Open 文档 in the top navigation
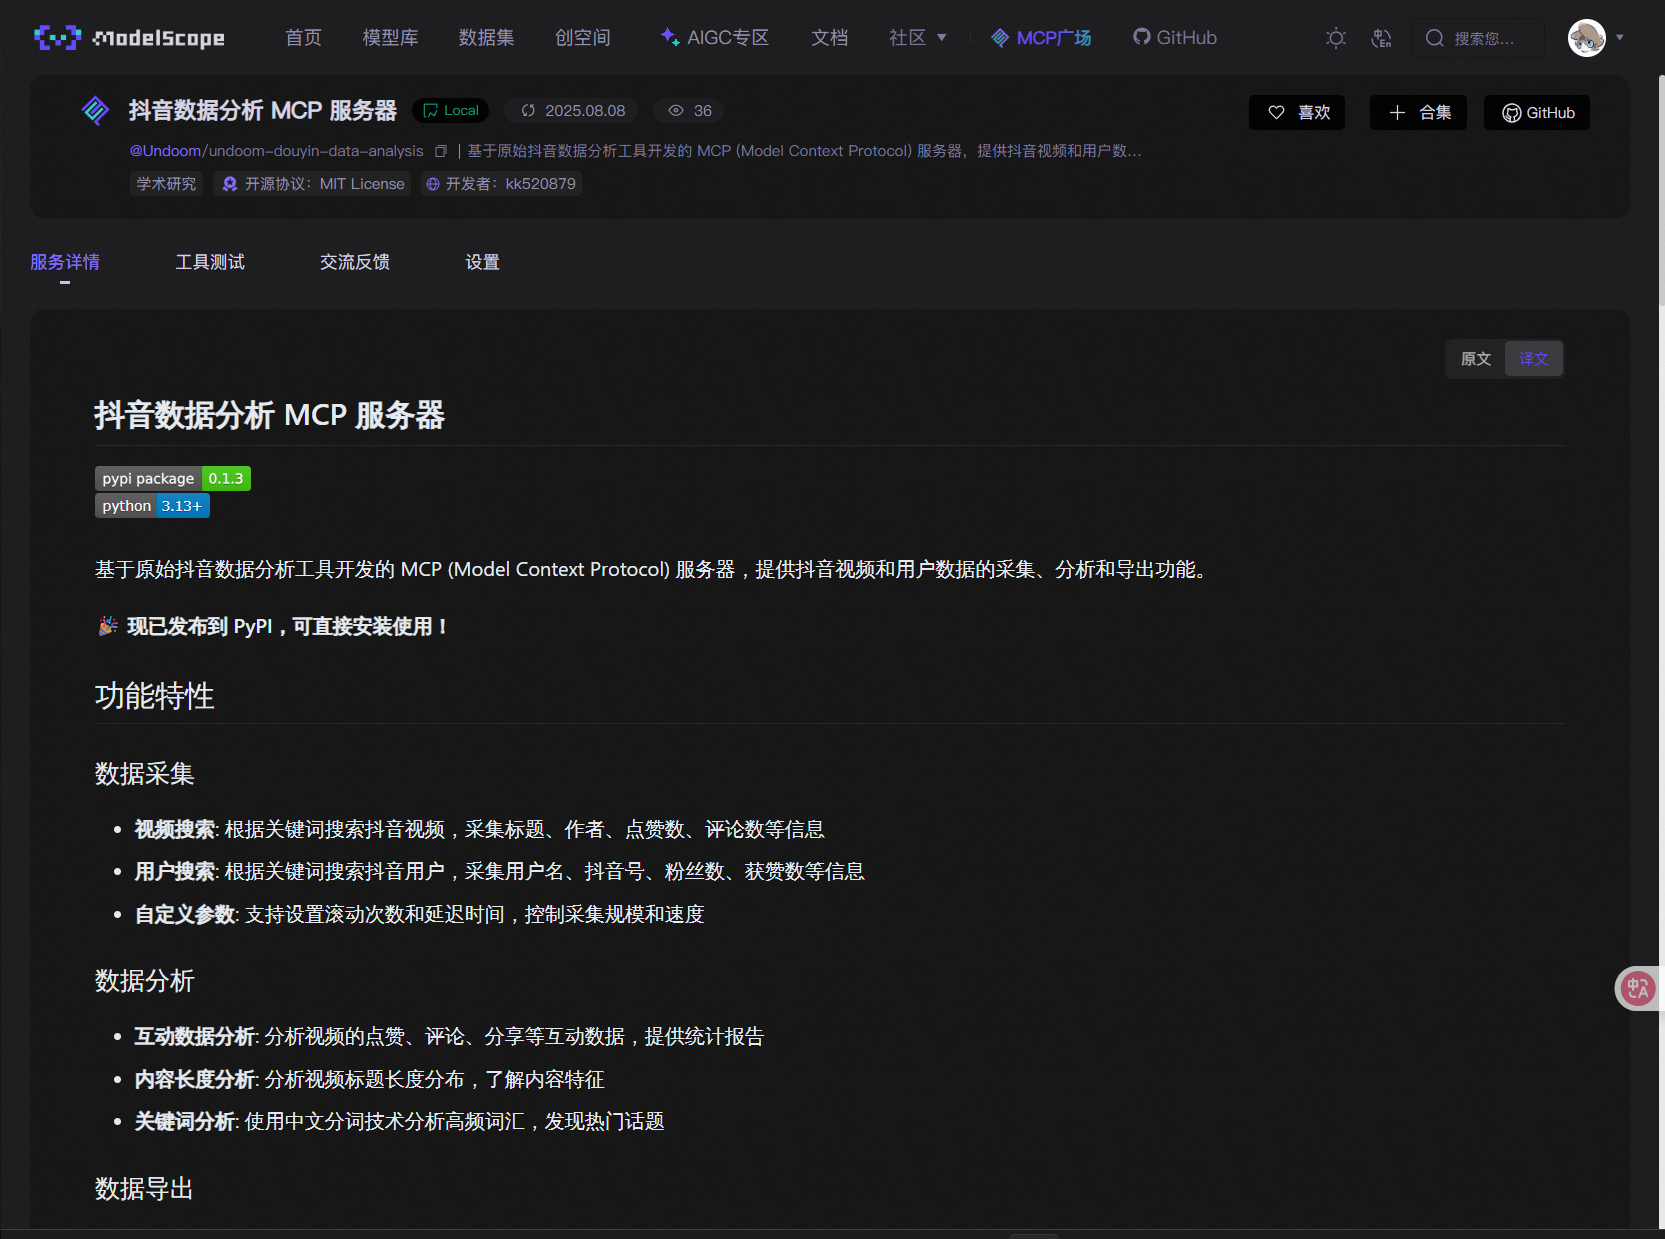 click(829, 38)
